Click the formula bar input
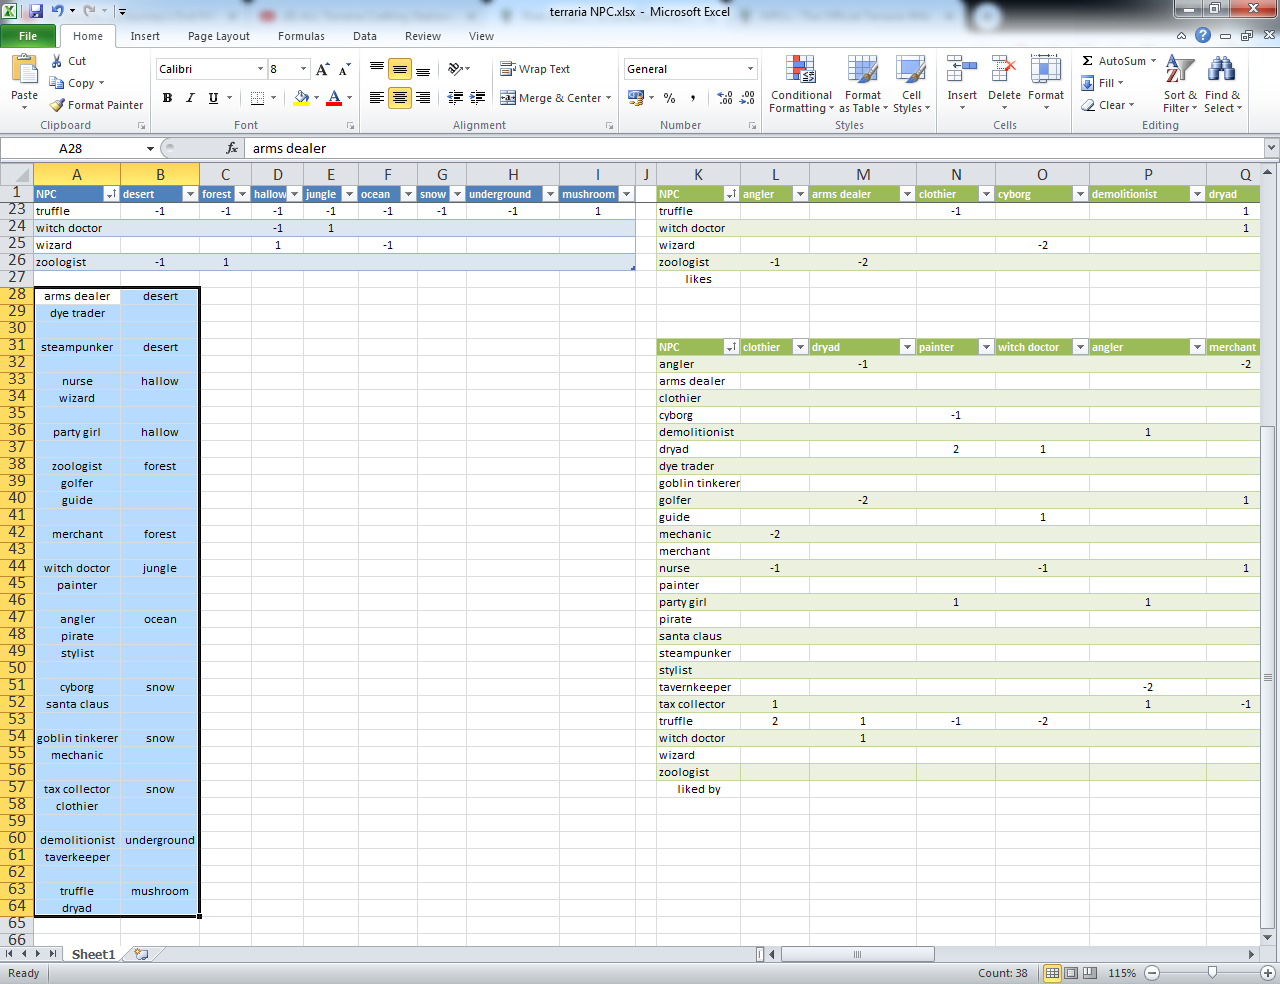The height and width of the screenshot is (984, 1280). [754, 148]
